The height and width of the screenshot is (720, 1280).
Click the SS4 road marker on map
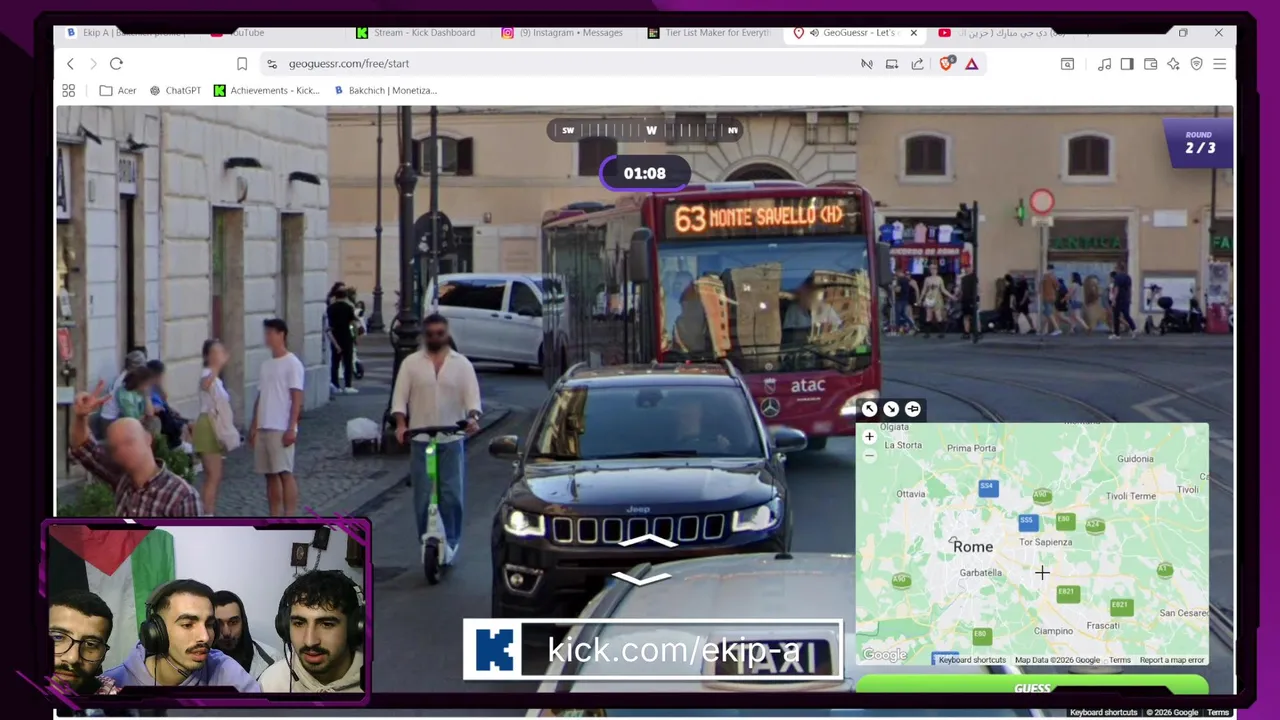(x=987, y=487)
